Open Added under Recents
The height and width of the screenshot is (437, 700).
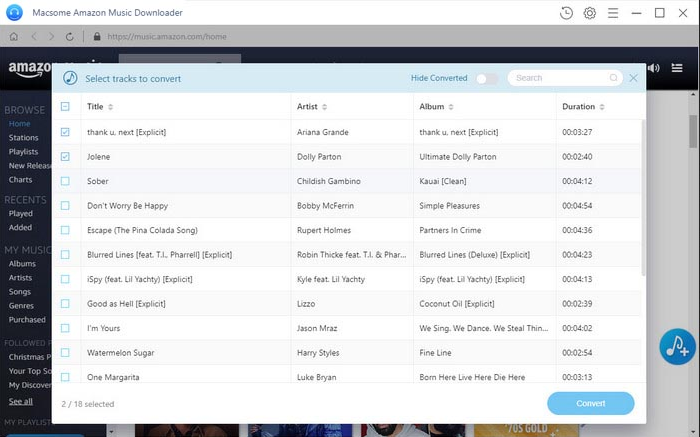pos(21,227)
